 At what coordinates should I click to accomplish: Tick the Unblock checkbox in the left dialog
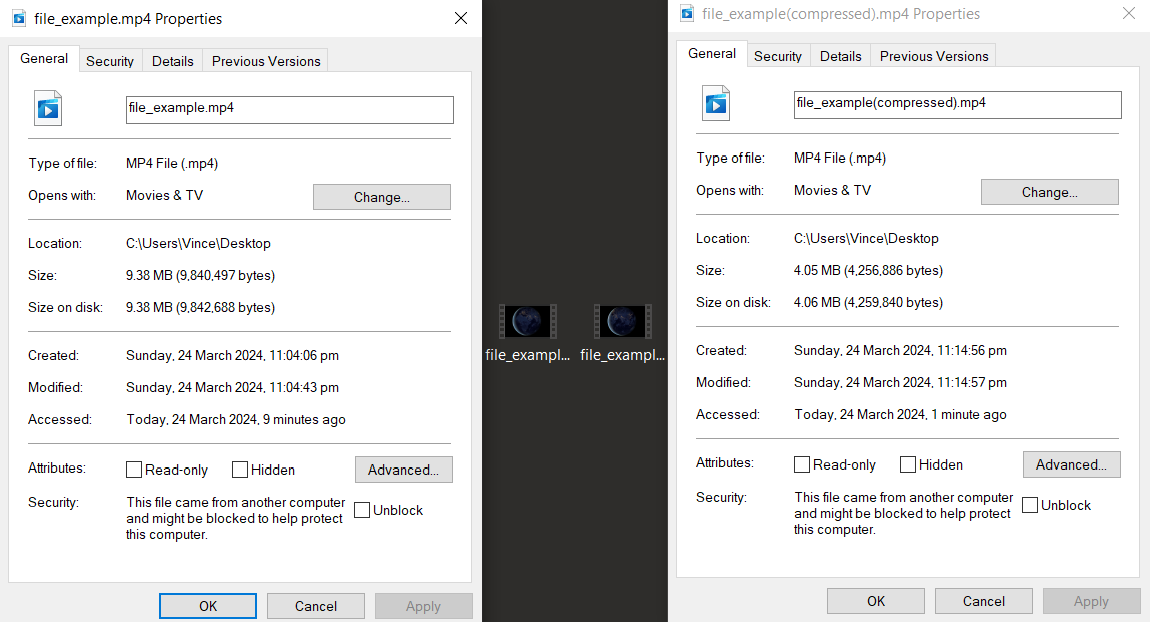click(361, 510)
